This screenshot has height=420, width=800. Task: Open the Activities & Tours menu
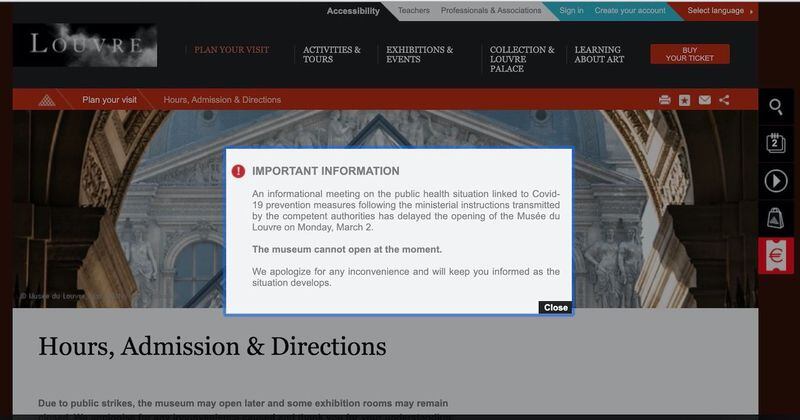pos(332,54)
